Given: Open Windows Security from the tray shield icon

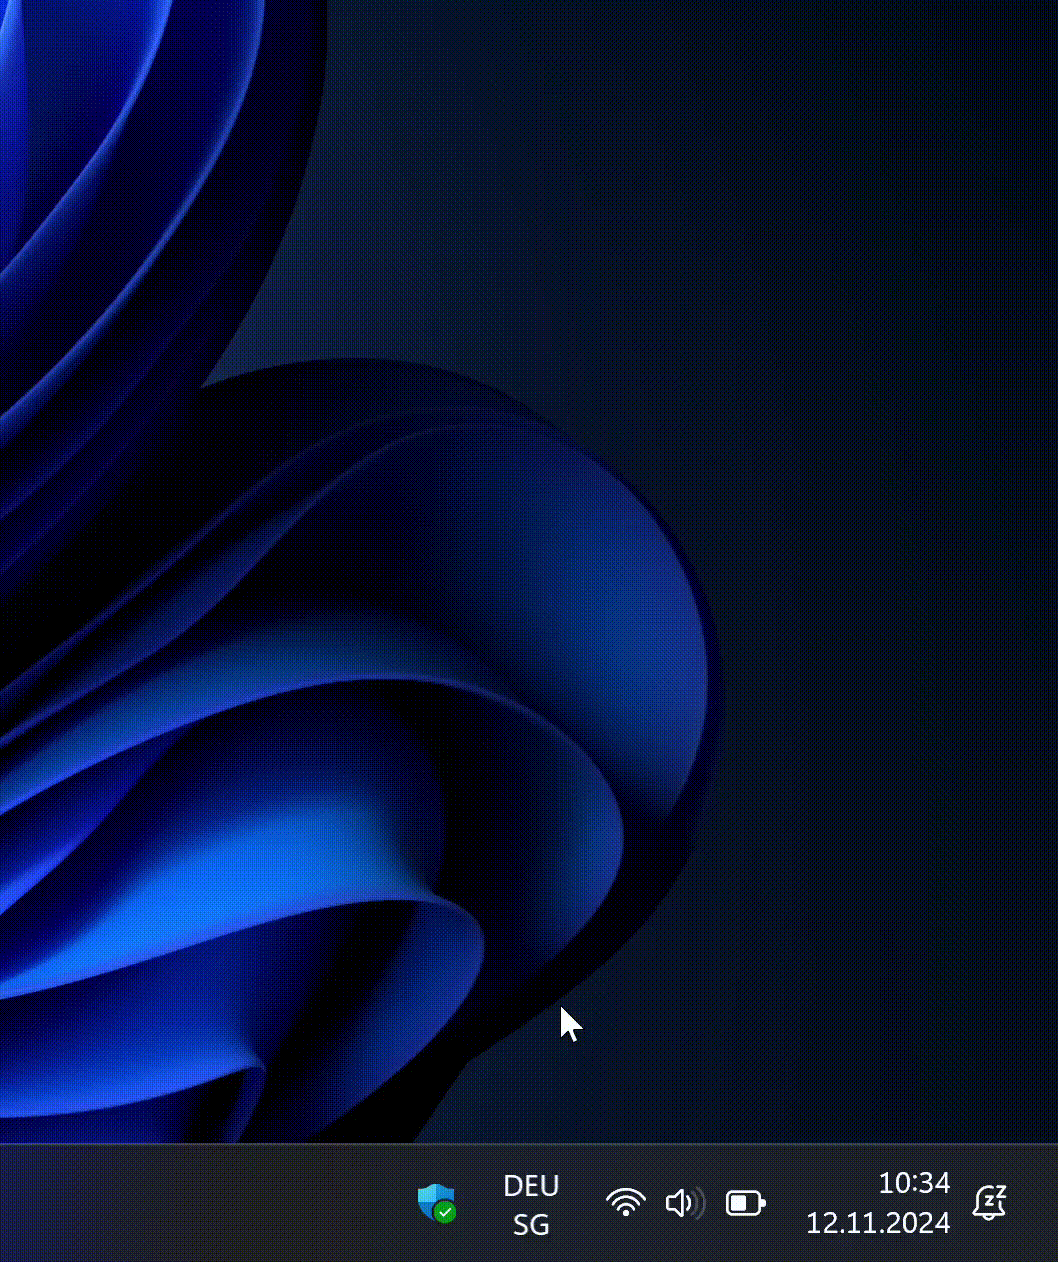Looking at the screenshot, I should 437,1203.
